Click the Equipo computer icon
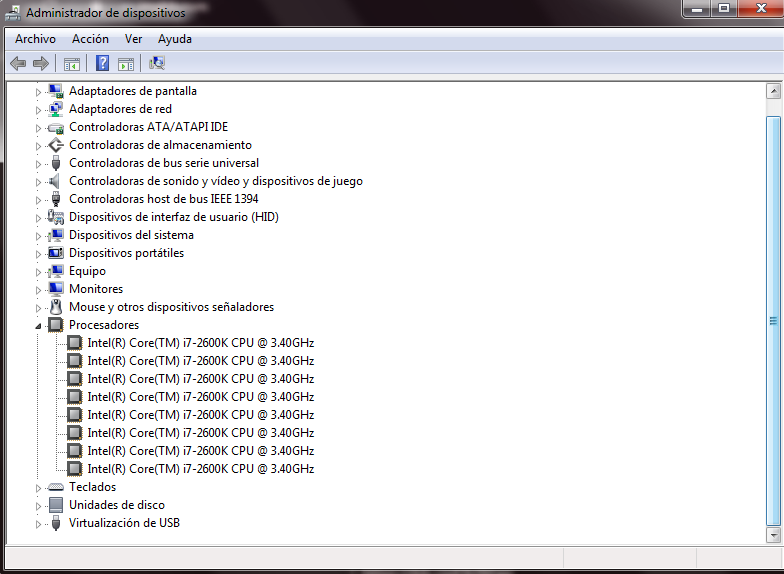The height and width of the screenshot is (574, 784). (x=56, y=271)
